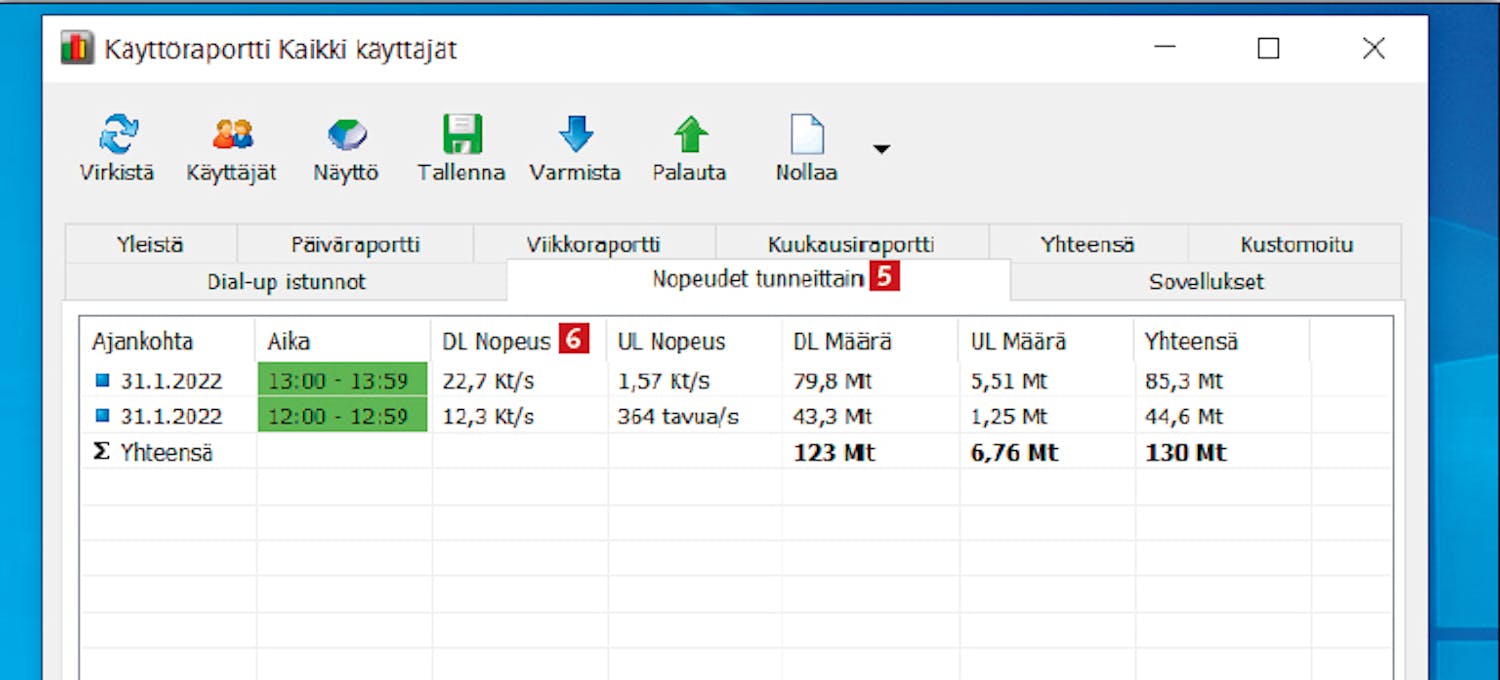Click the Nollaa reset page icon
1500x680 pixels.
point(806,135)
